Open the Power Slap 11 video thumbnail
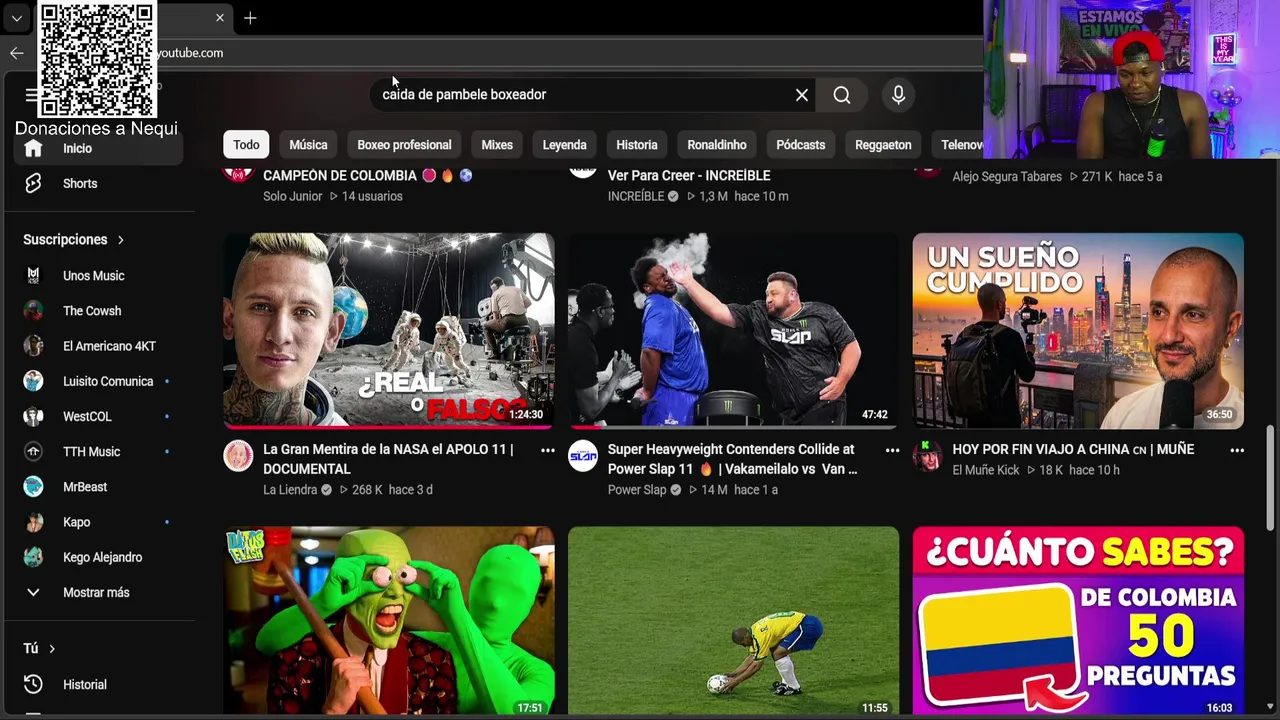Image resolution: width=1280 pixels, height=720 pixels. (733, 331)
